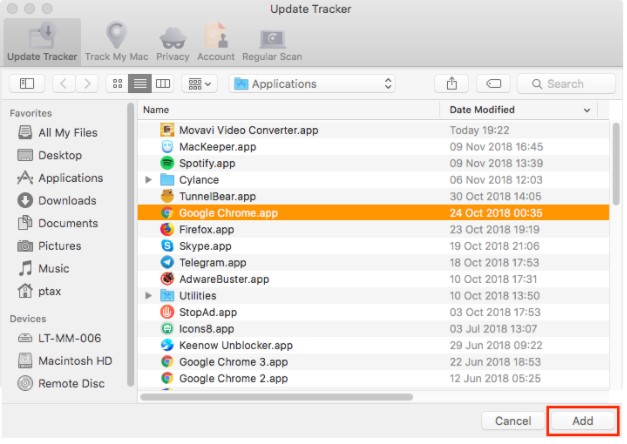Select Macintosh HD device

[x=65, y=361]
